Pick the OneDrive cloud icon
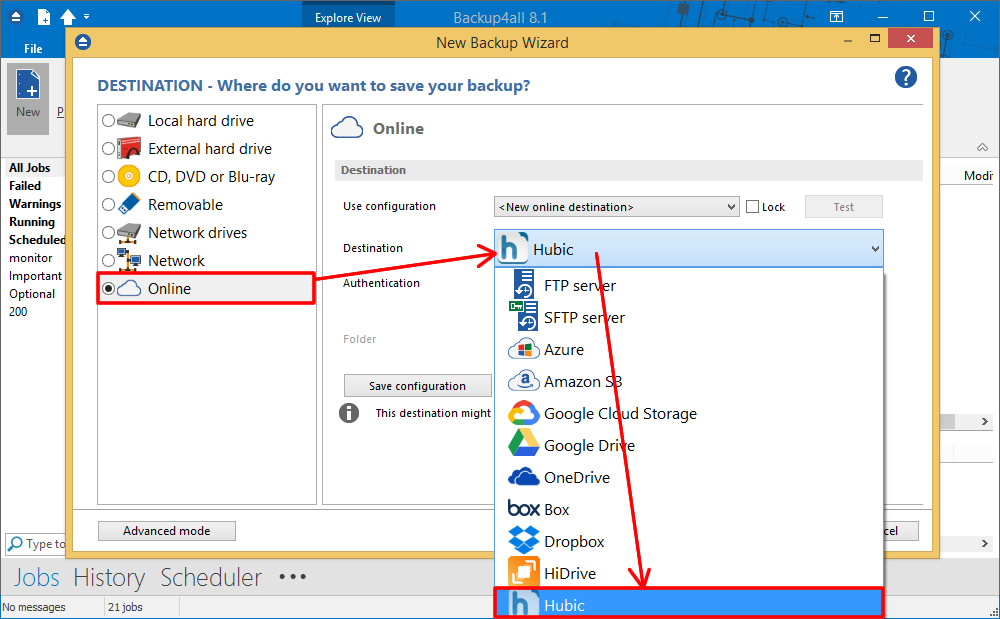The height and width of the screenshot is (619, 1000). tap(524, 478)
